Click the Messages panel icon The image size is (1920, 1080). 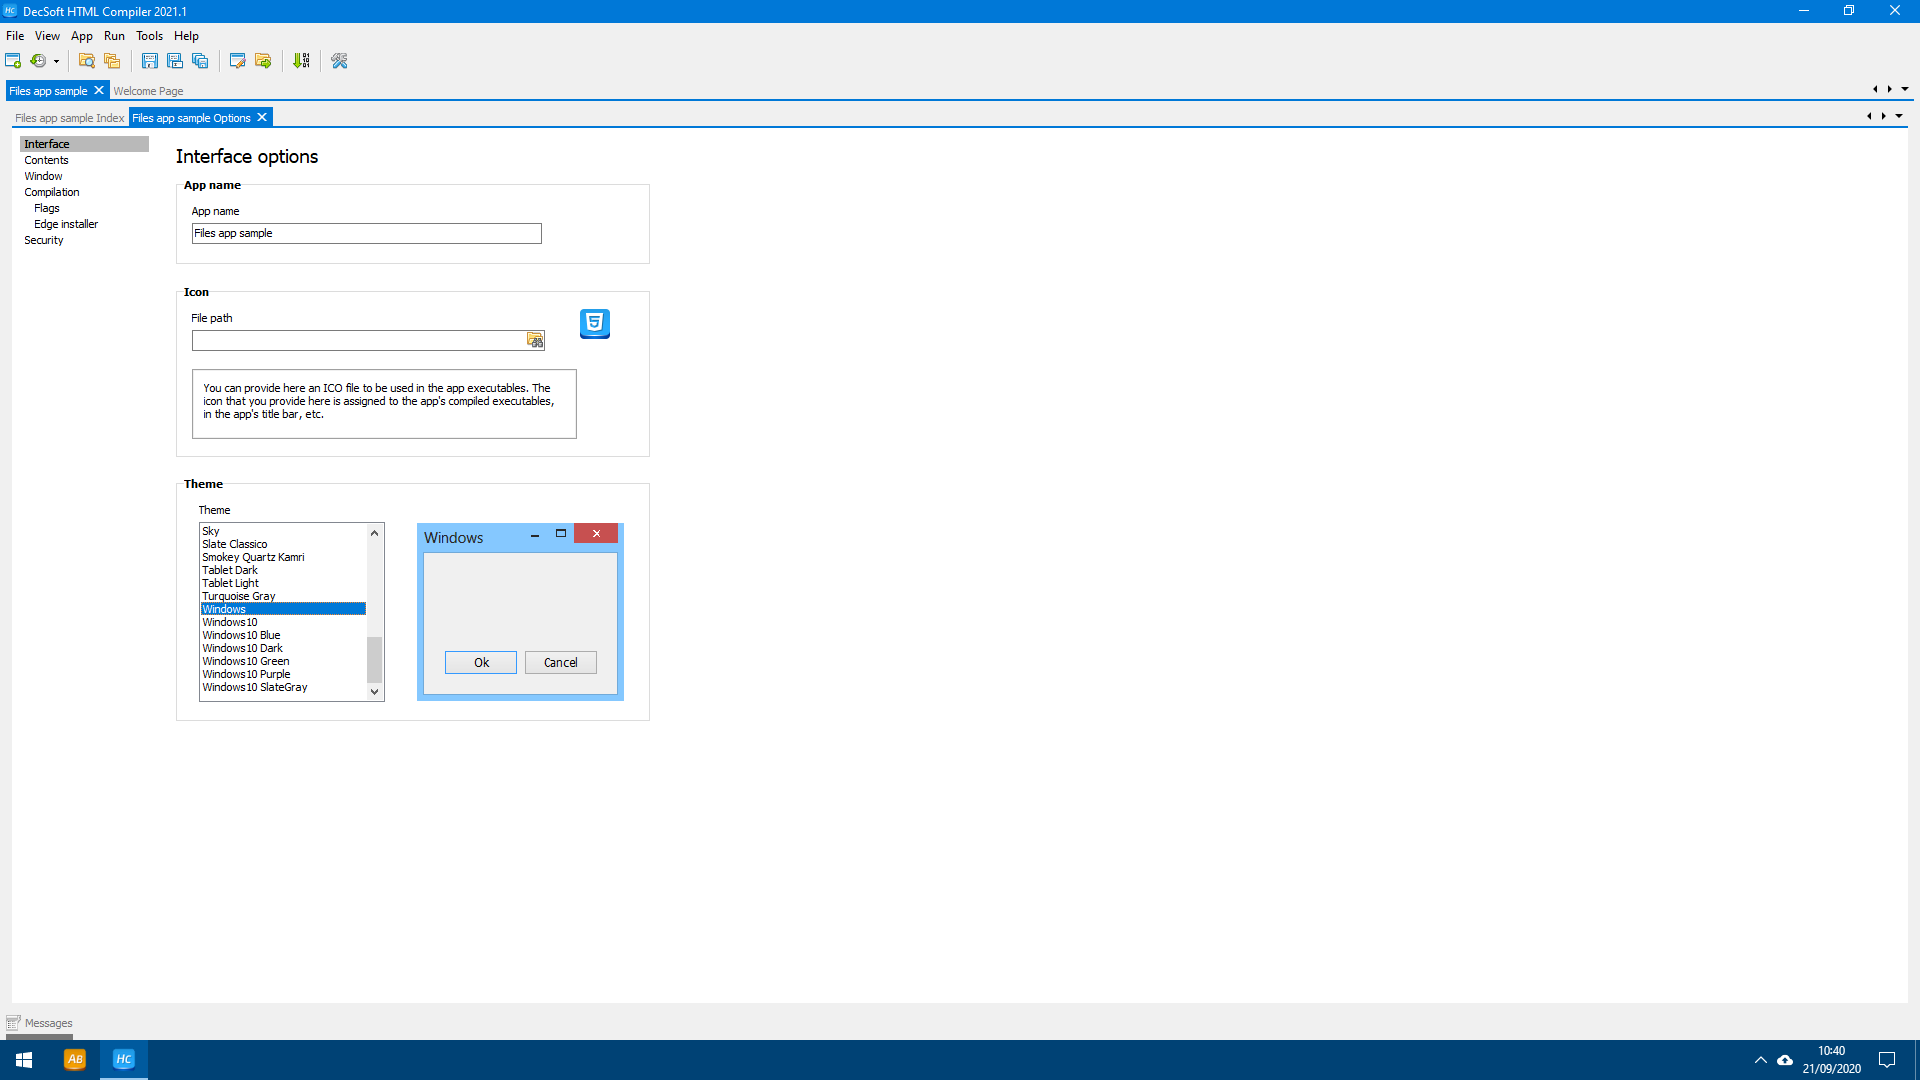point(13,1023)
